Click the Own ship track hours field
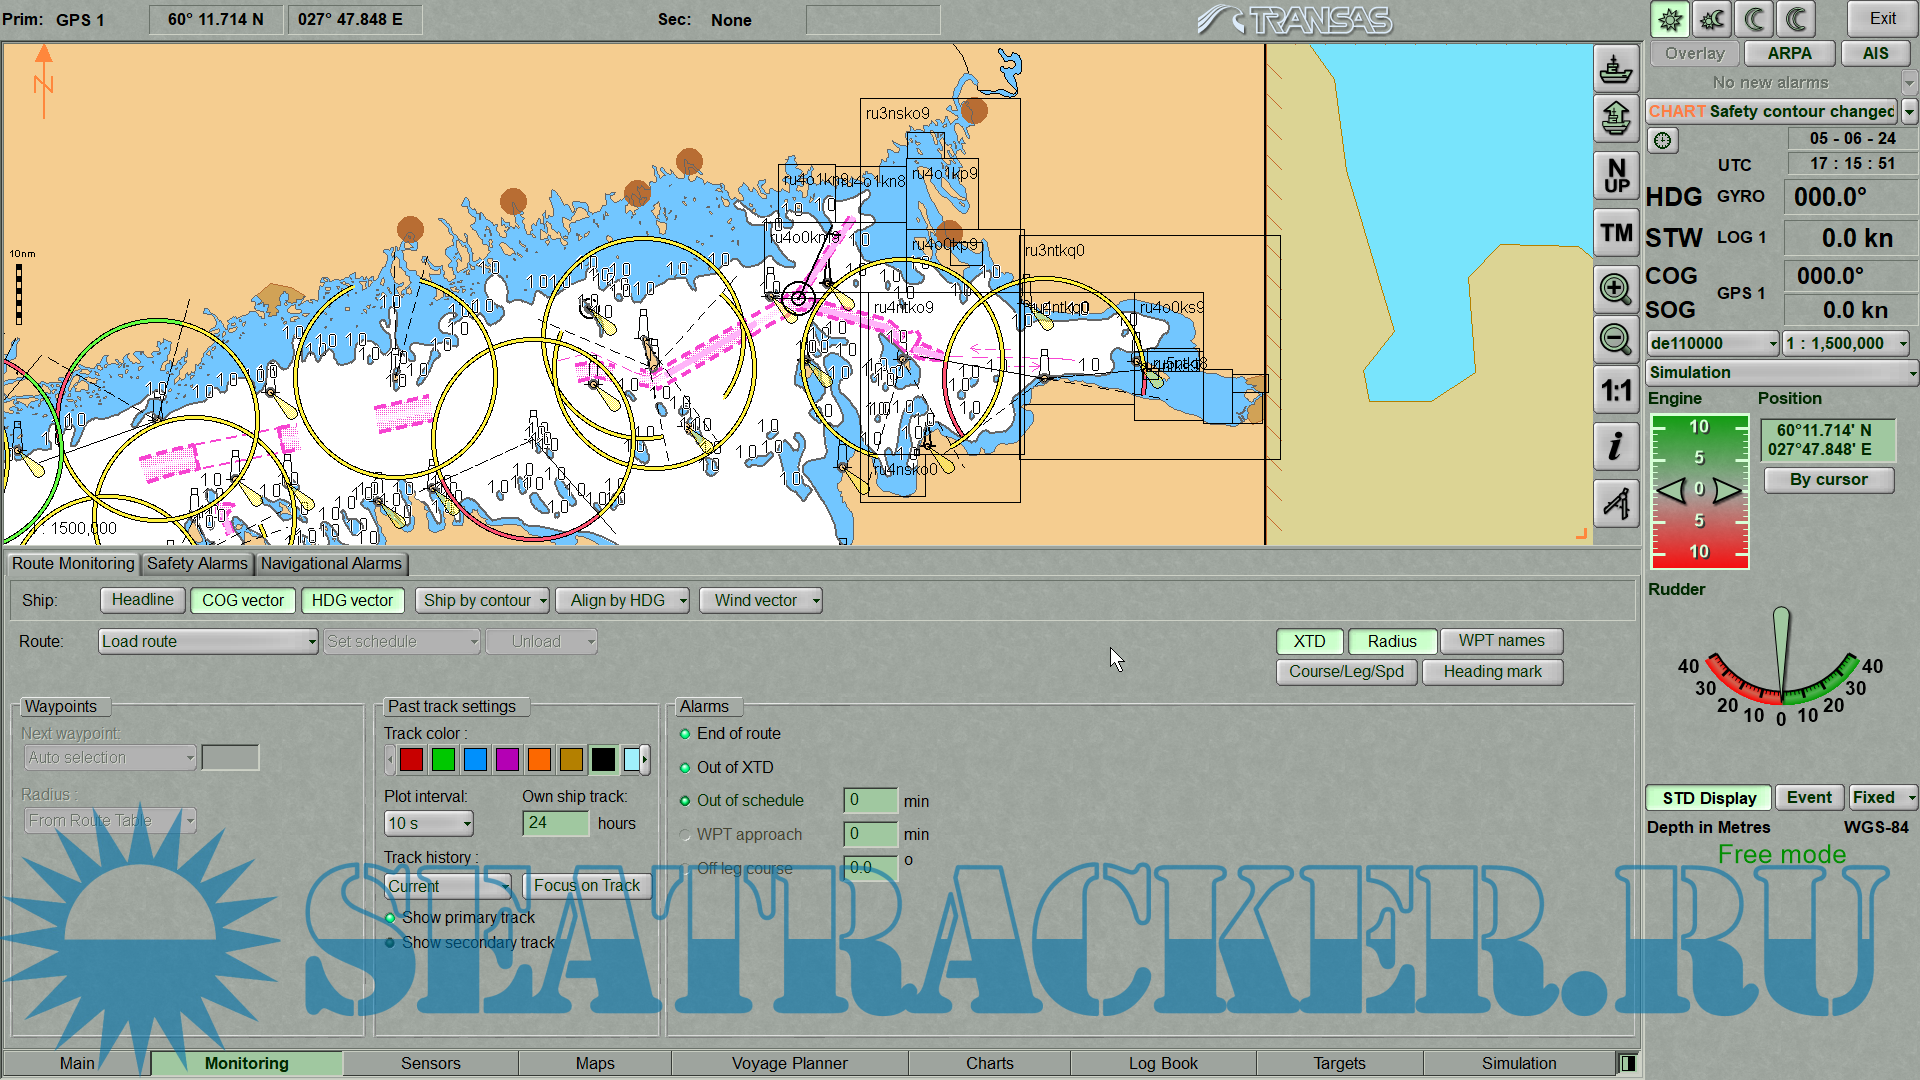This screenshot has height=1080, width=1920. (555, 823)
